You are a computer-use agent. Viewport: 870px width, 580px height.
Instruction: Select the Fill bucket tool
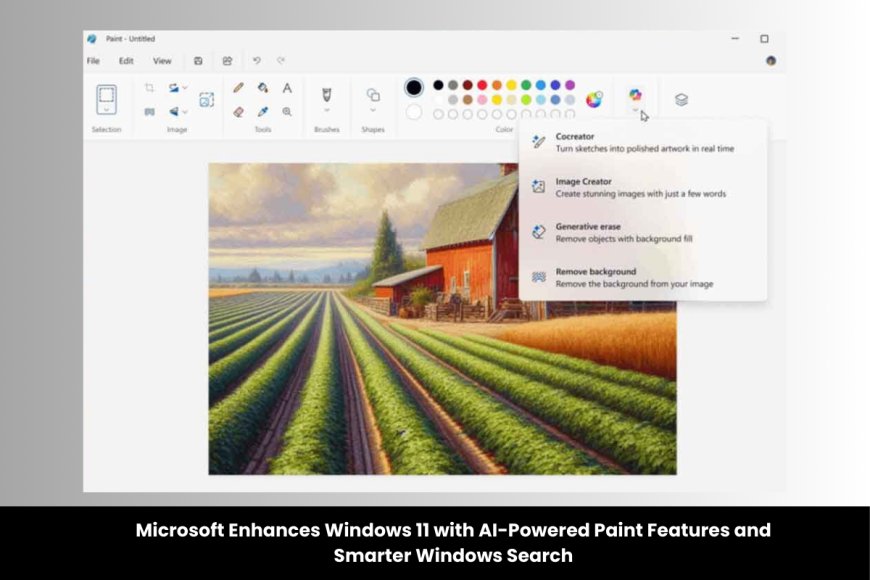pyautogui.click(x=262, y=88)
